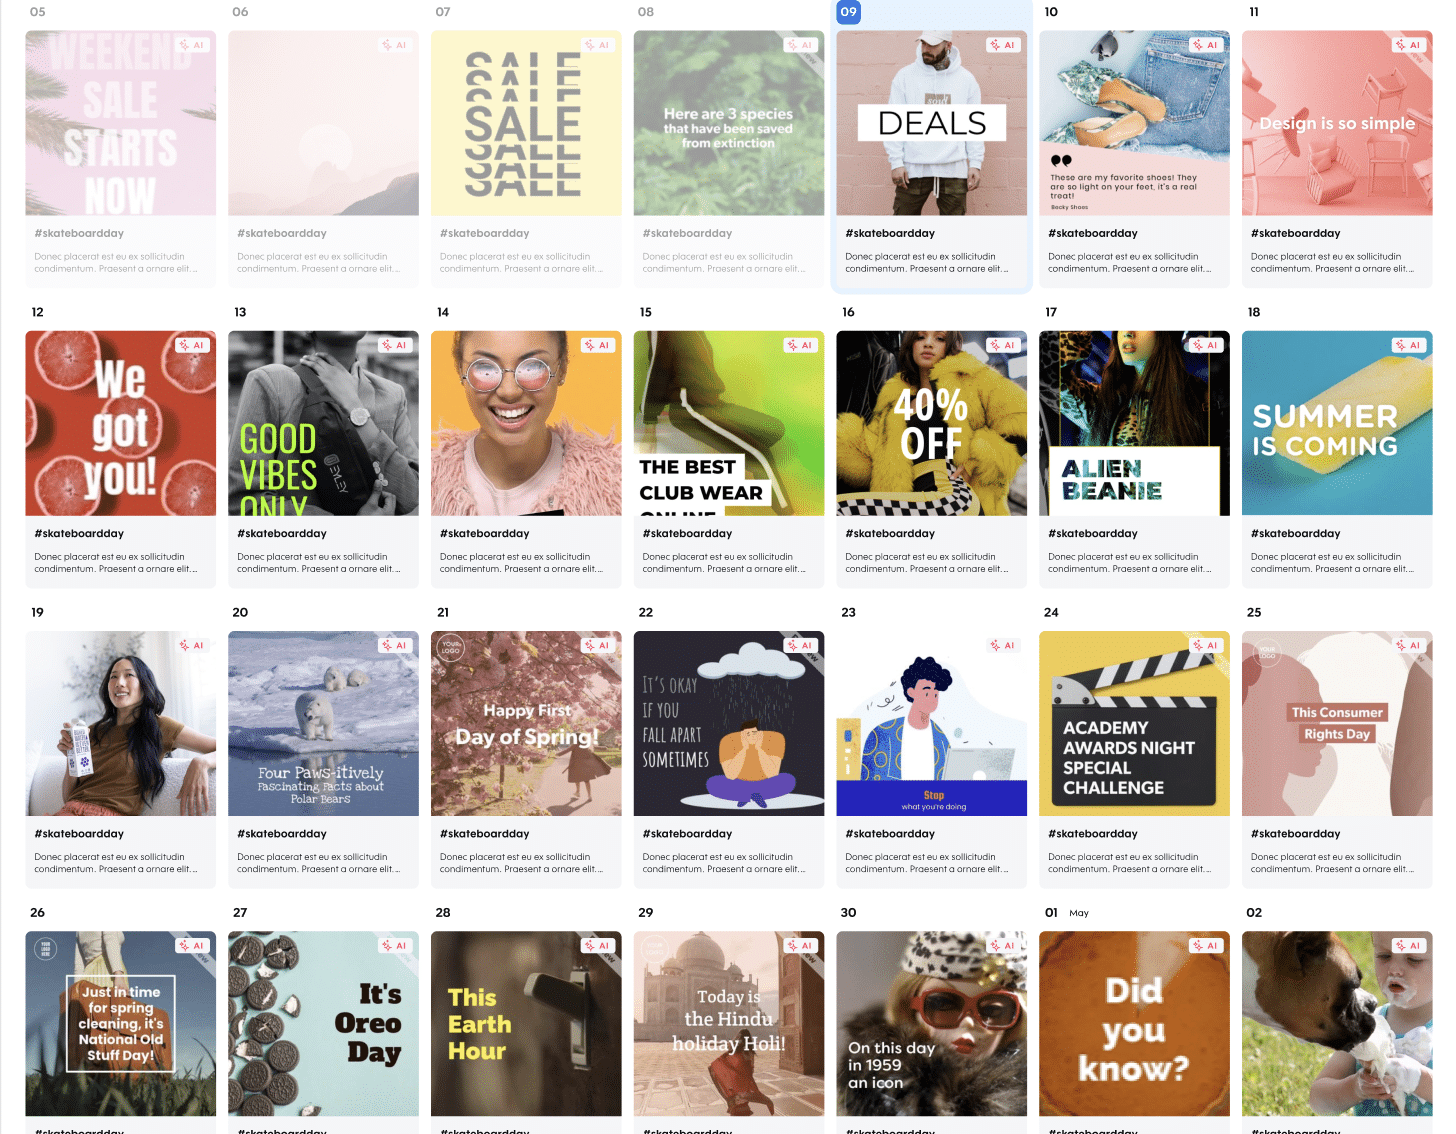Open the "Design is so simple" post image
This screenshot has height=1134, width=1456.
pos(1336,123)
